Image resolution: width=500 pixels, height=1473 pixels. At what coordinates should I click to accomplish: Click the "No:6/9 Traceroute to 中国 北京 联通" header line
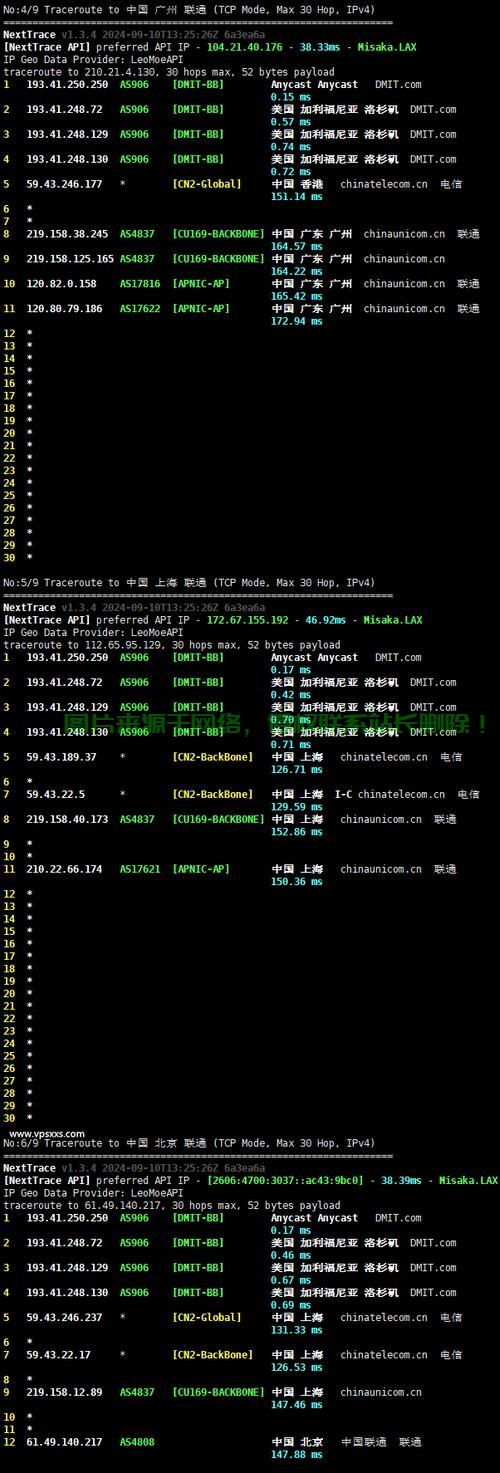pos(188,1143)
